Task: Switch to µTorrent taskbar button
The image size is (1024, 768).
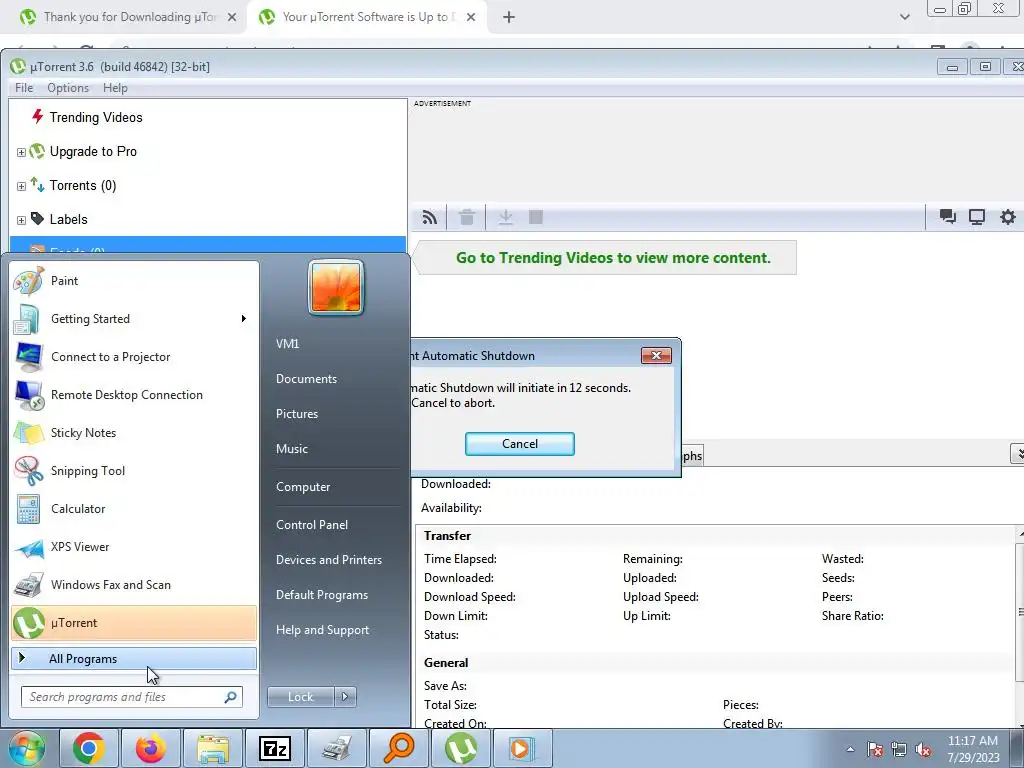Action: coord(460,748)
